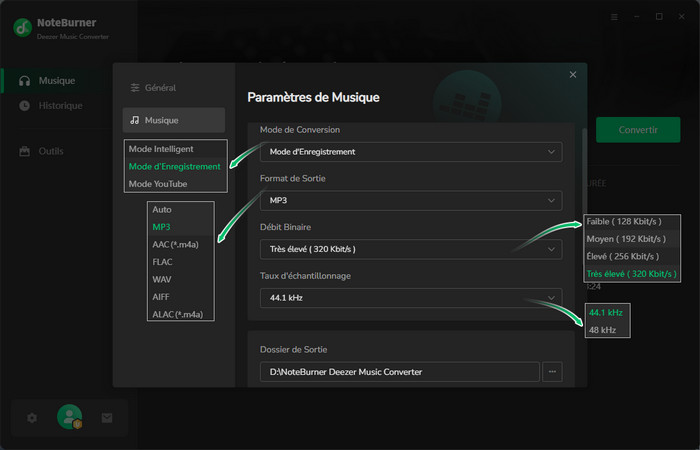Choose Mode d'Enregistrement in the options list
The image size is (700, 450).
point(175,167)
